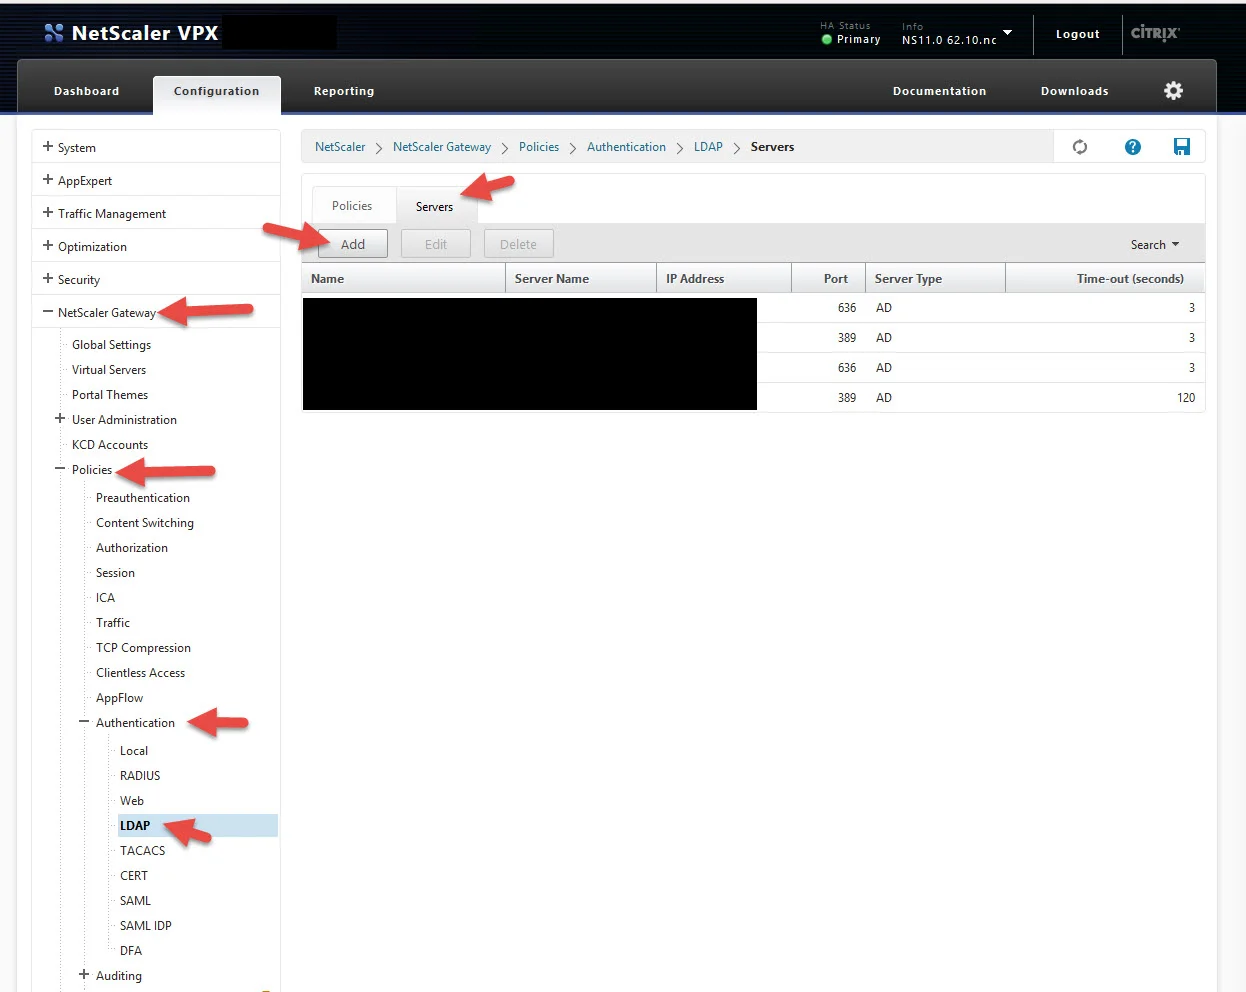Screen dimensions: 1246x992
Task: Expand the Auditing node
Action: (x=84, y=975)
